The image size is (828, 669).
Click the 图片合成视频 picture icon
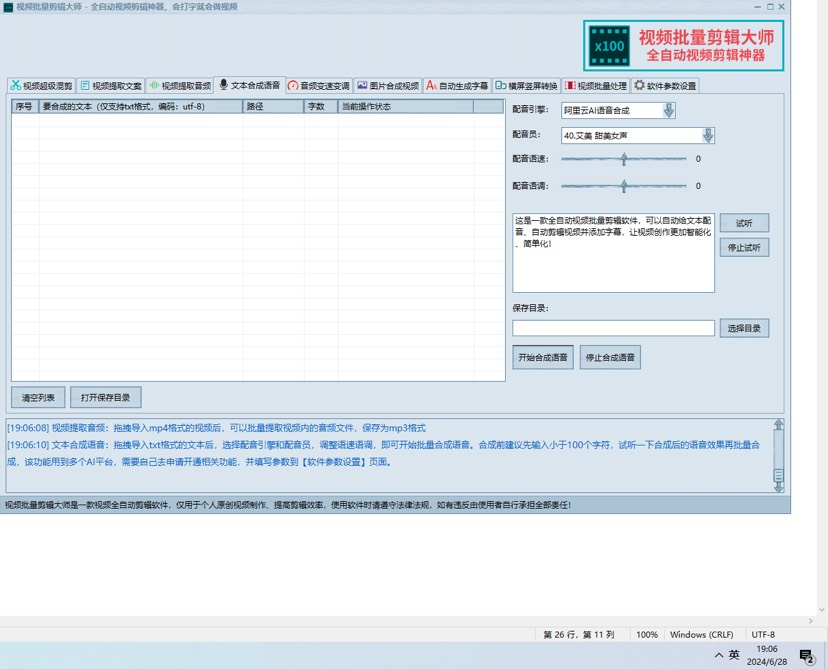(x=362, y=86)
